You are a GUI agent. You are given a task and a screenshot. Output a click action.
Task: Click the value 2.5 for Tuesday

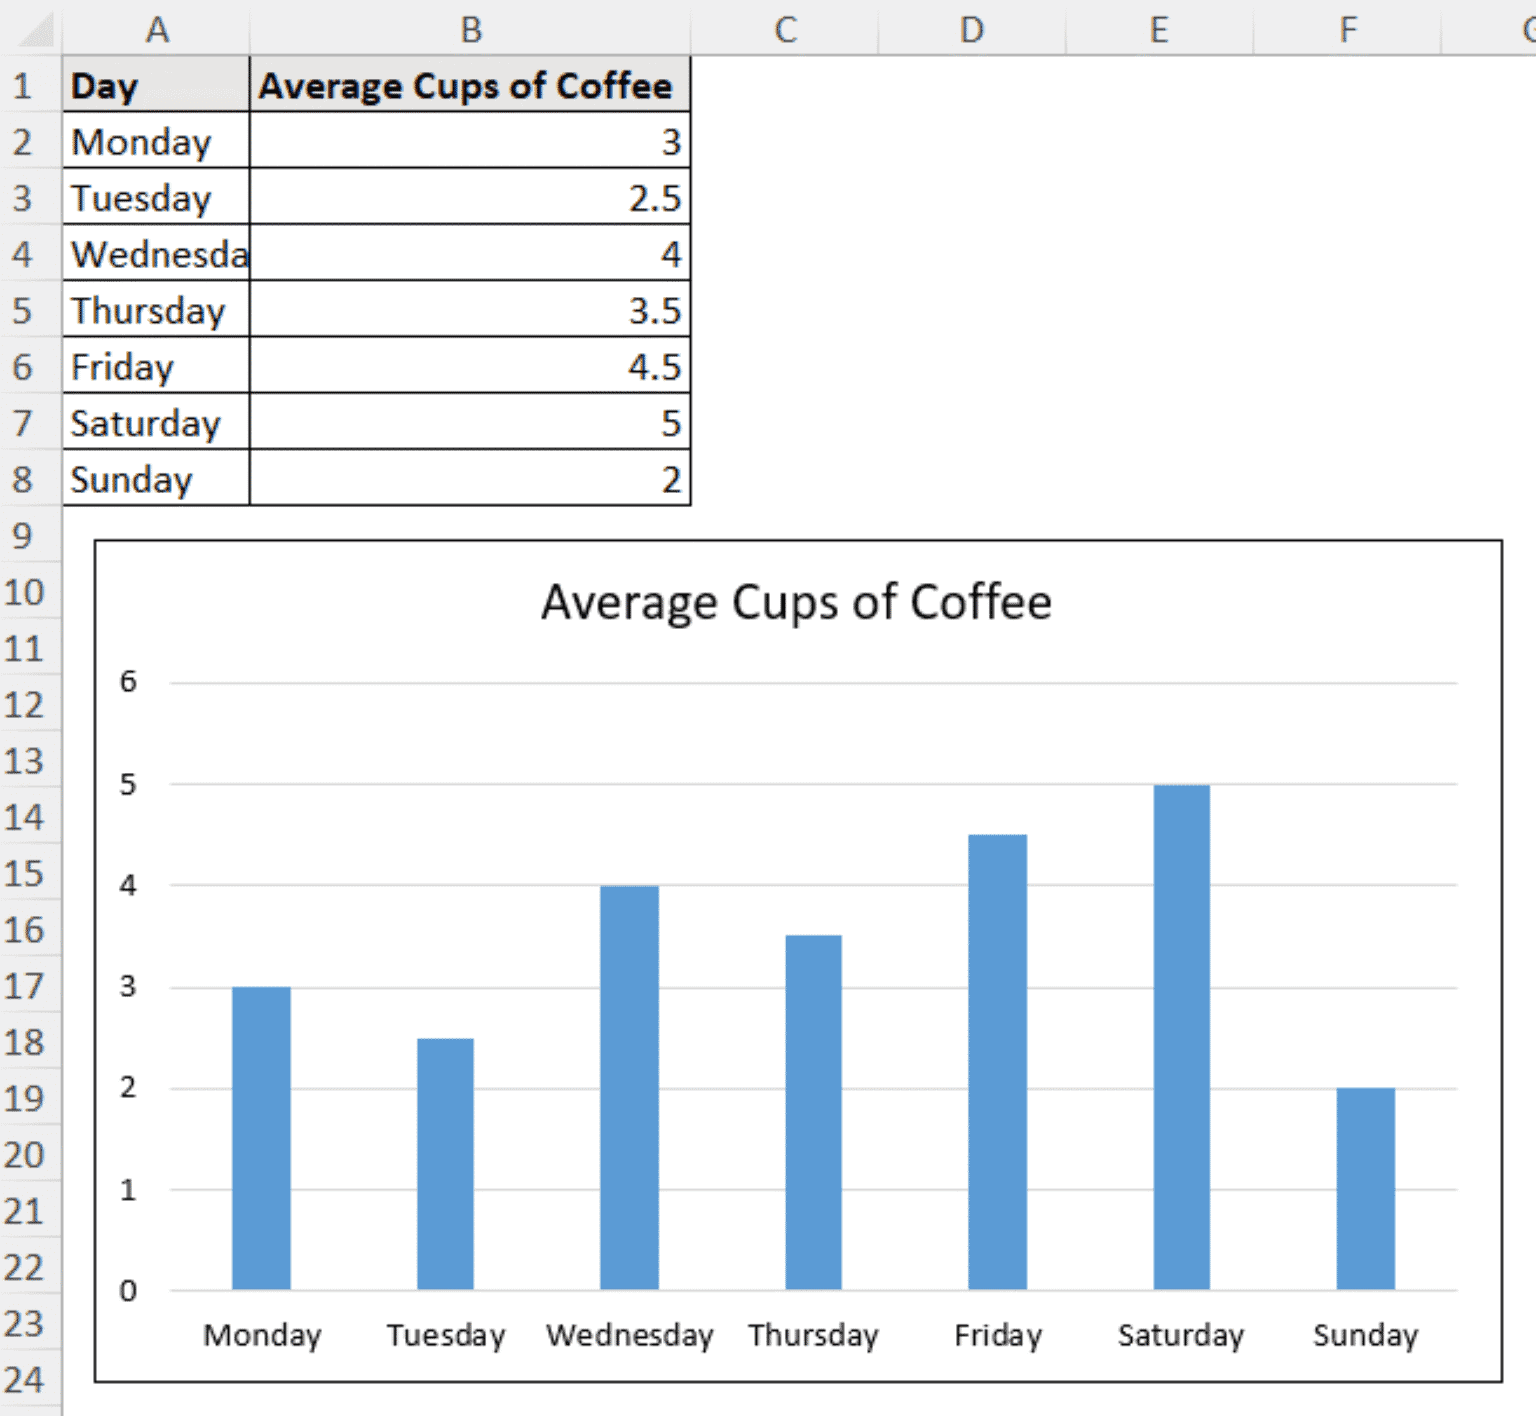pos(470,198)
